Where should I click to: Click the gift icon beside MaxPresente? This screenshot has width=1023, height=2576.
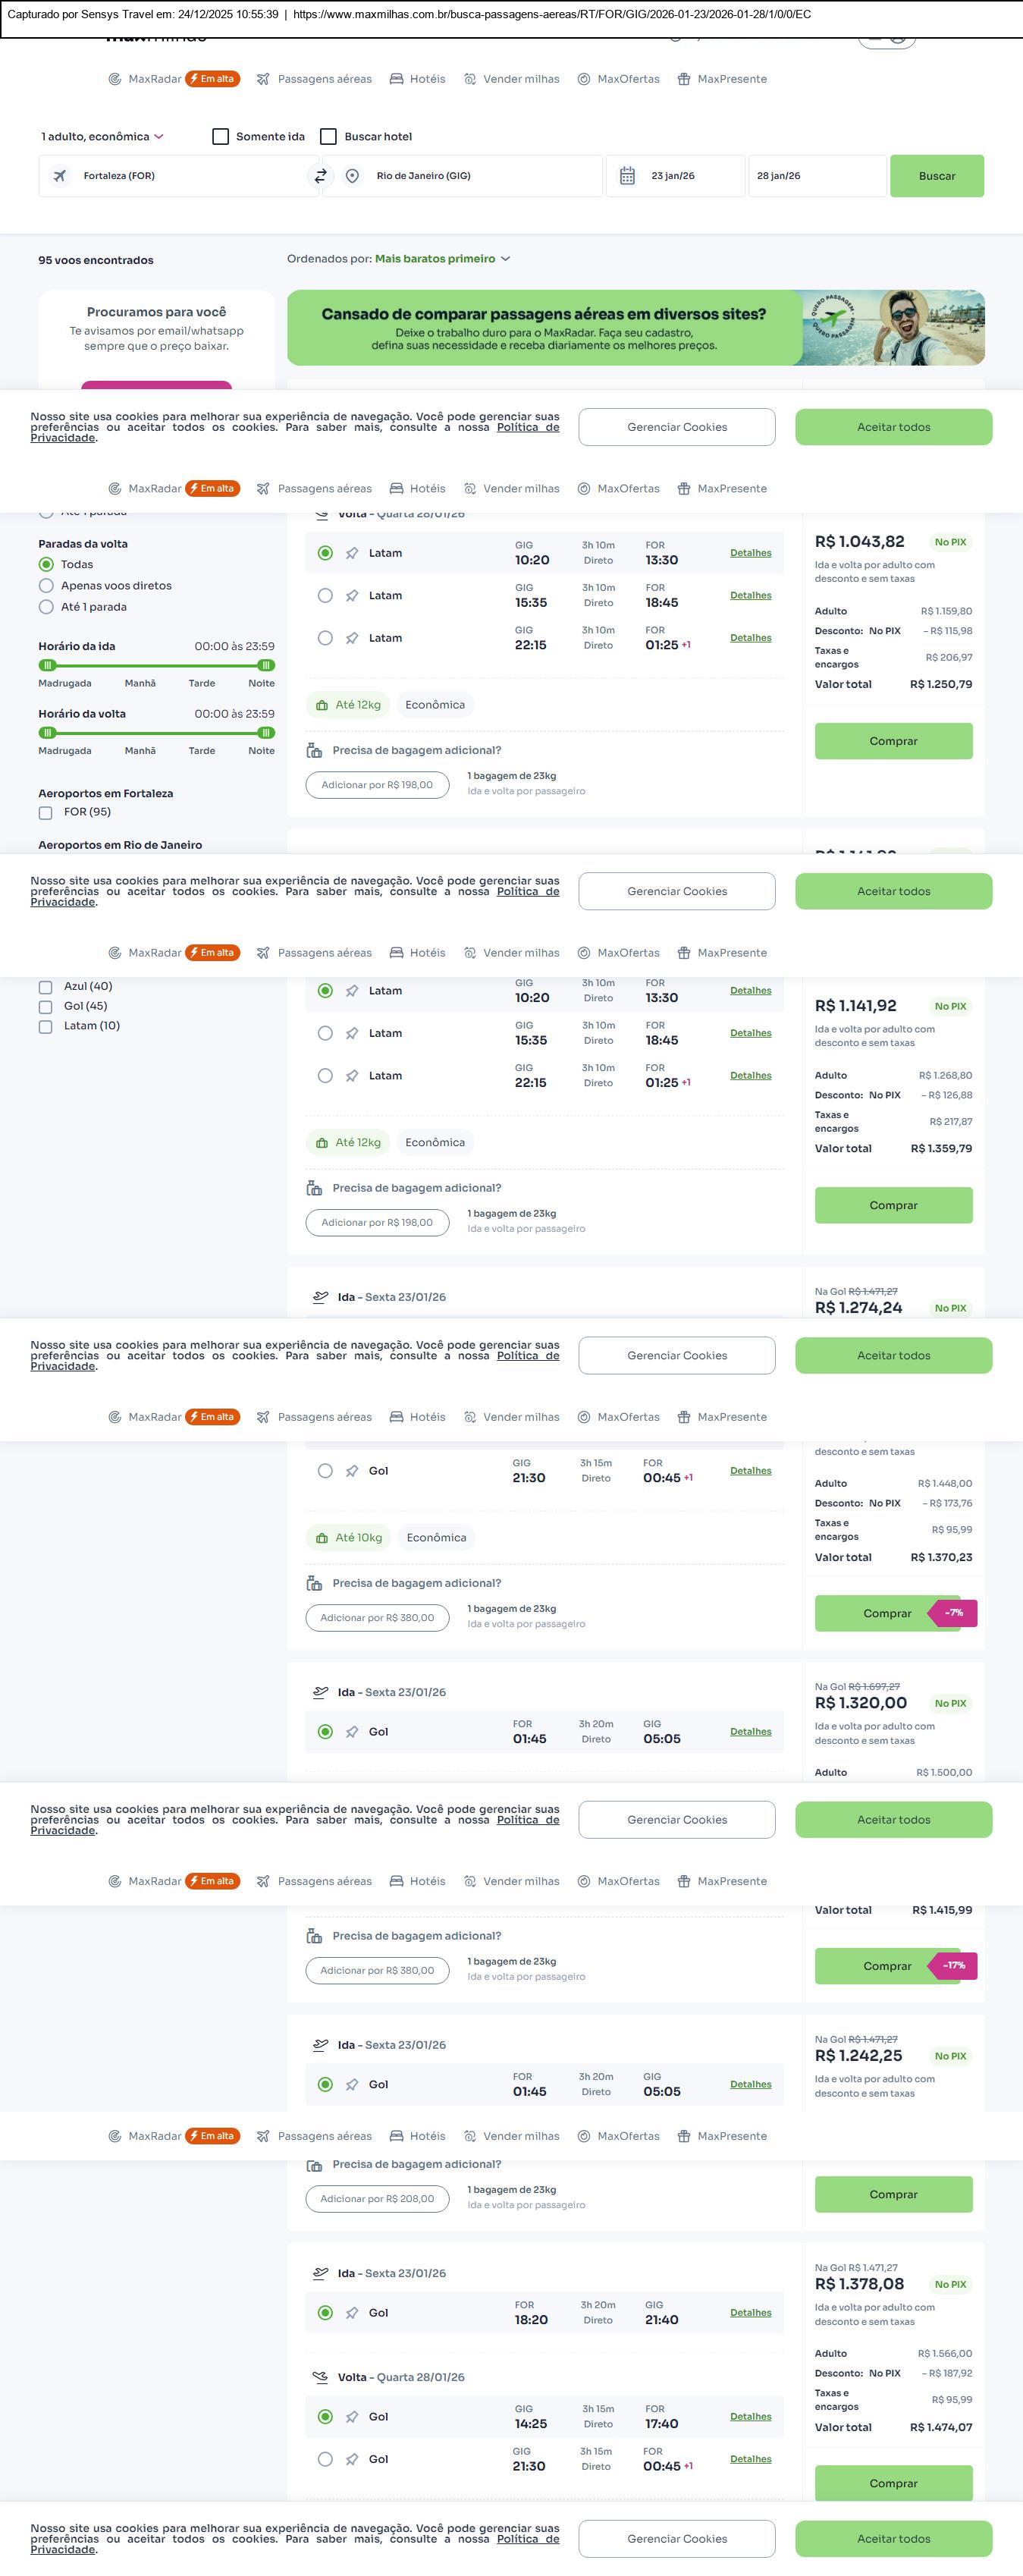coord(684,79)
